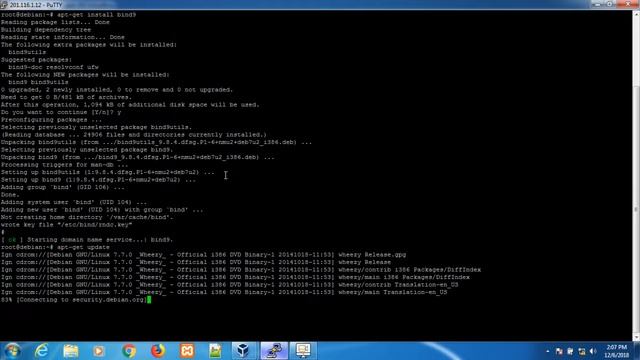Click 'Need to get 0 B/481 kB' line
The width and height of the screenshot is (640, 360).
pyautogui.click(x=67, y=97)
